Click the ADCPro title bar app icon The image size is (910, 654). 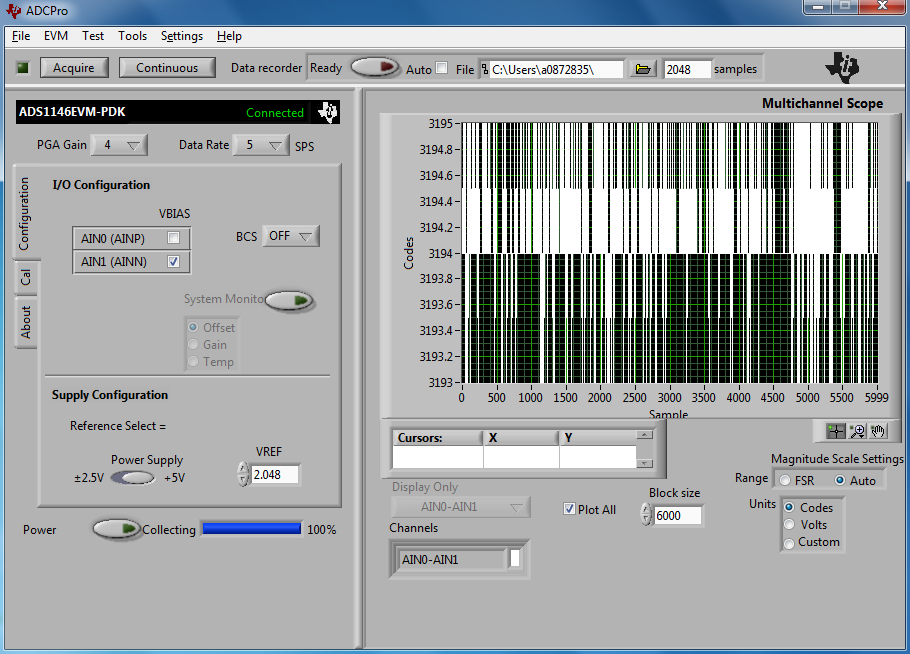click(x=13, y=10)
